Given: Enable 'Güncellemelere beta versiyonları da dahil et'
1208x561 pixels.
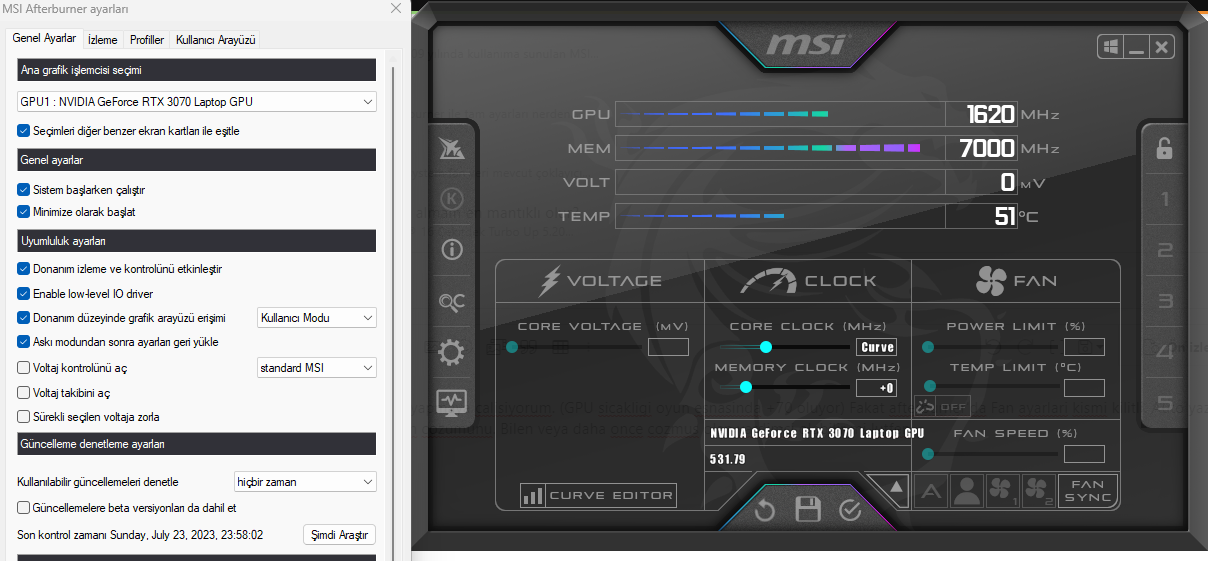Looking at the screenshot, I should click(x=24, y=508).
